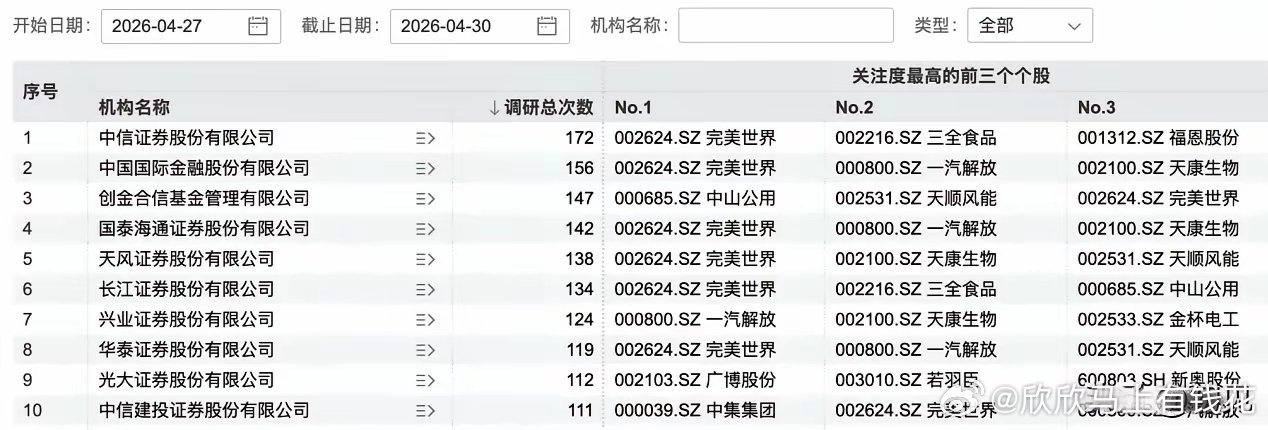
Task: Select 长江证券股份有限公司 row name
Action: point(186,289)
